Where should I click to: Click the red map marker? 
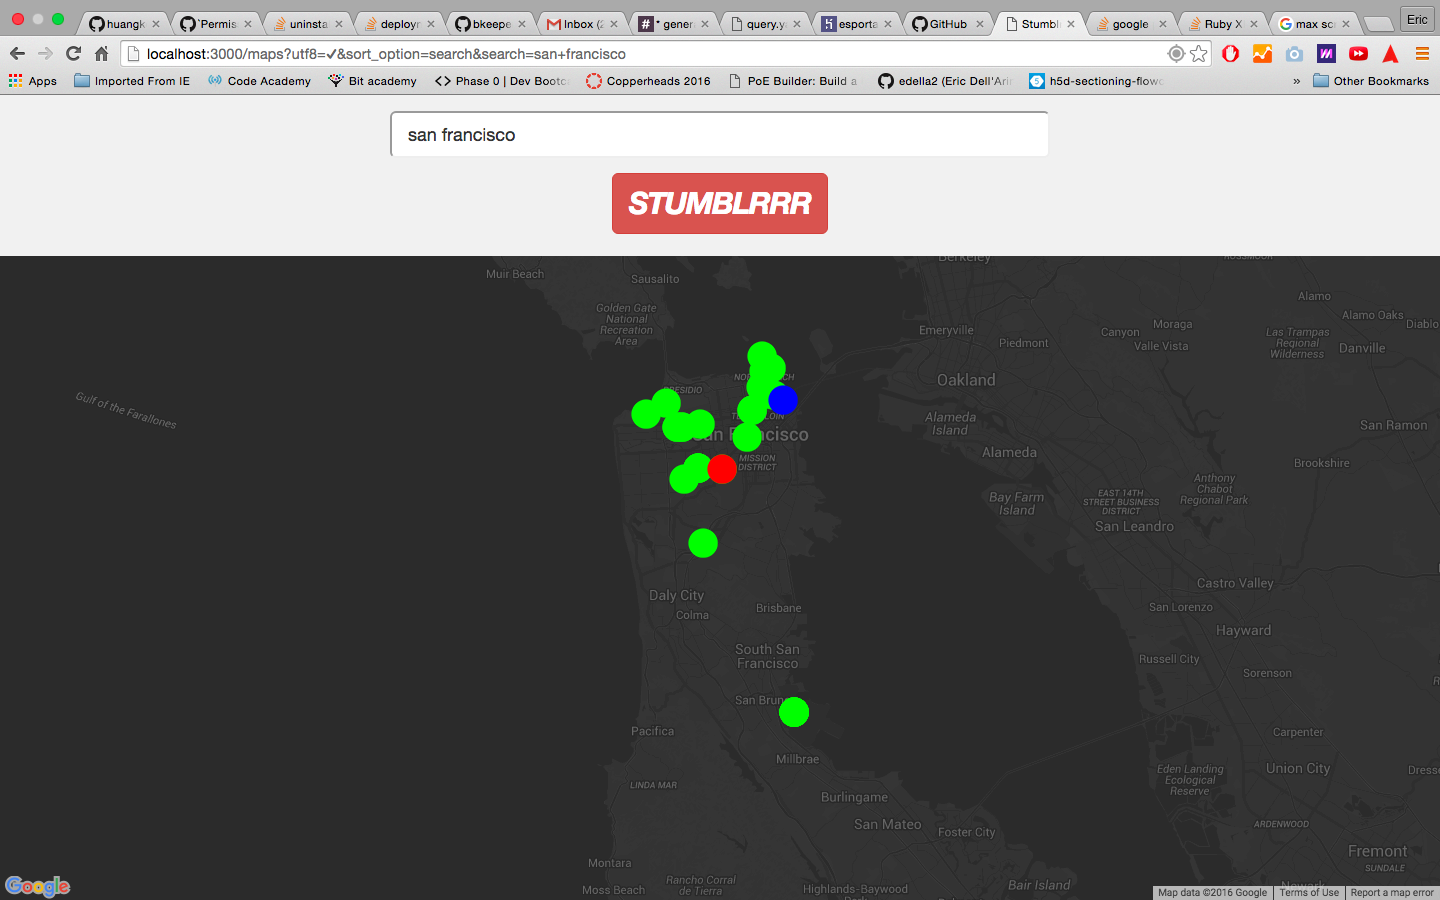(722, 469)
